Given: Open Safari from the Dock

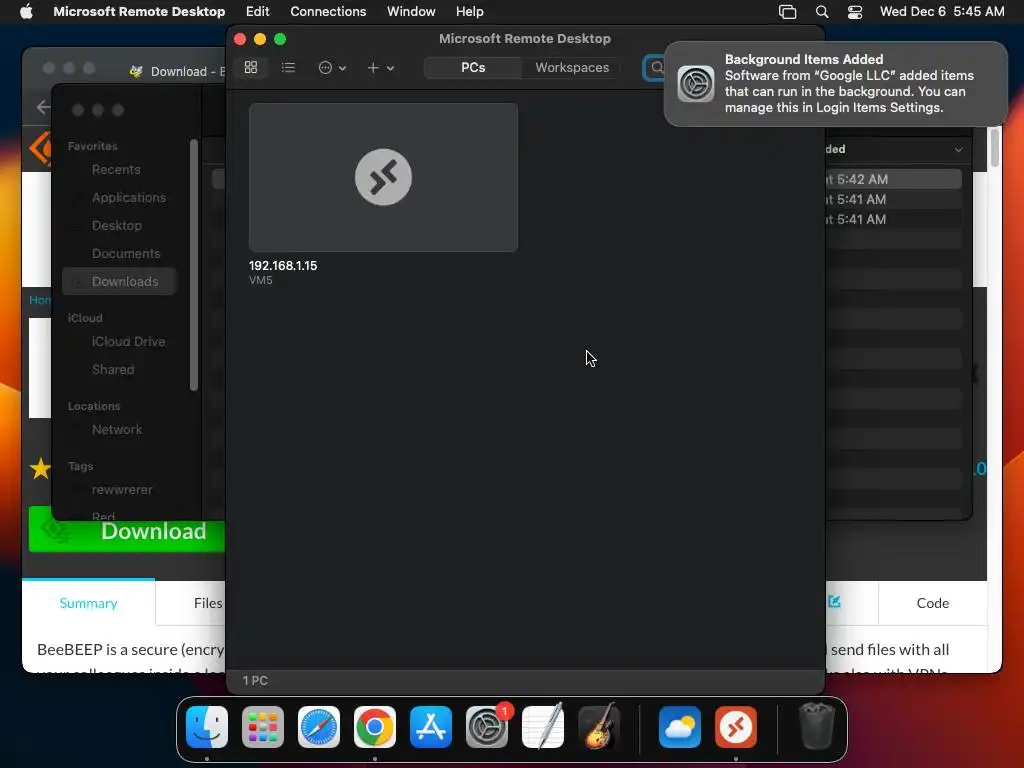Looking at the screenshot, I should (319, 727).
